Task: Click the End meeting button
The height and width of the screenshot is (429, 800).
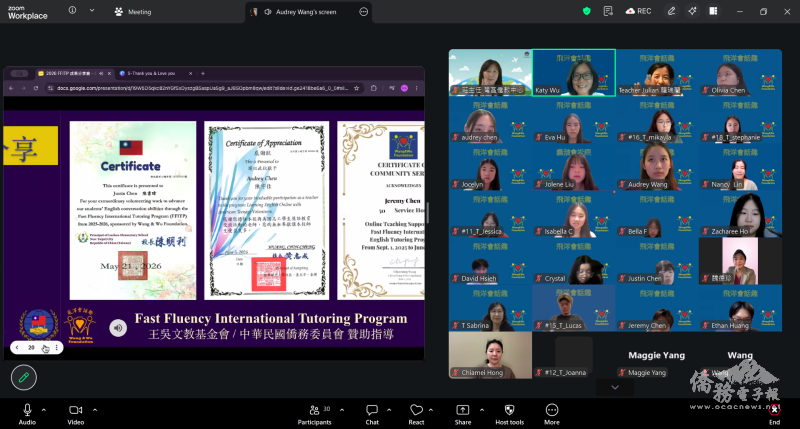Action: pos(774,414)
